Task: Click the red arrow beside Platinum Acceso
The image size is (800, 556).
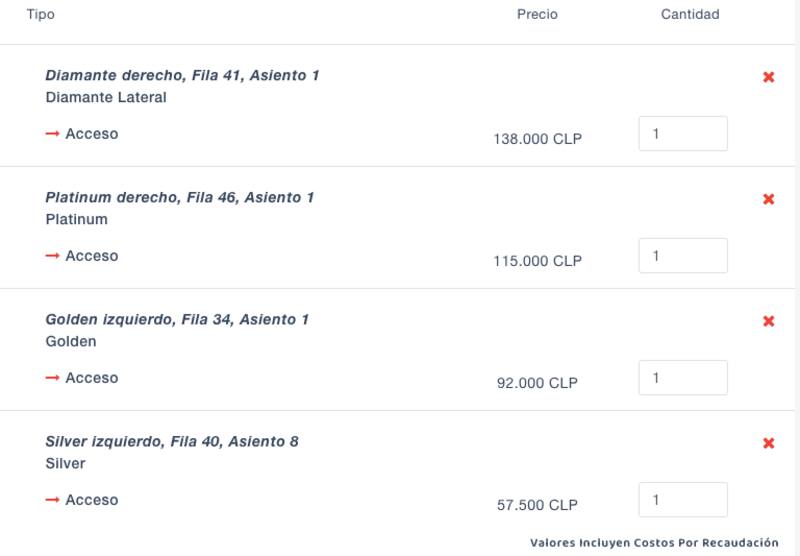Action: [53, 256]
